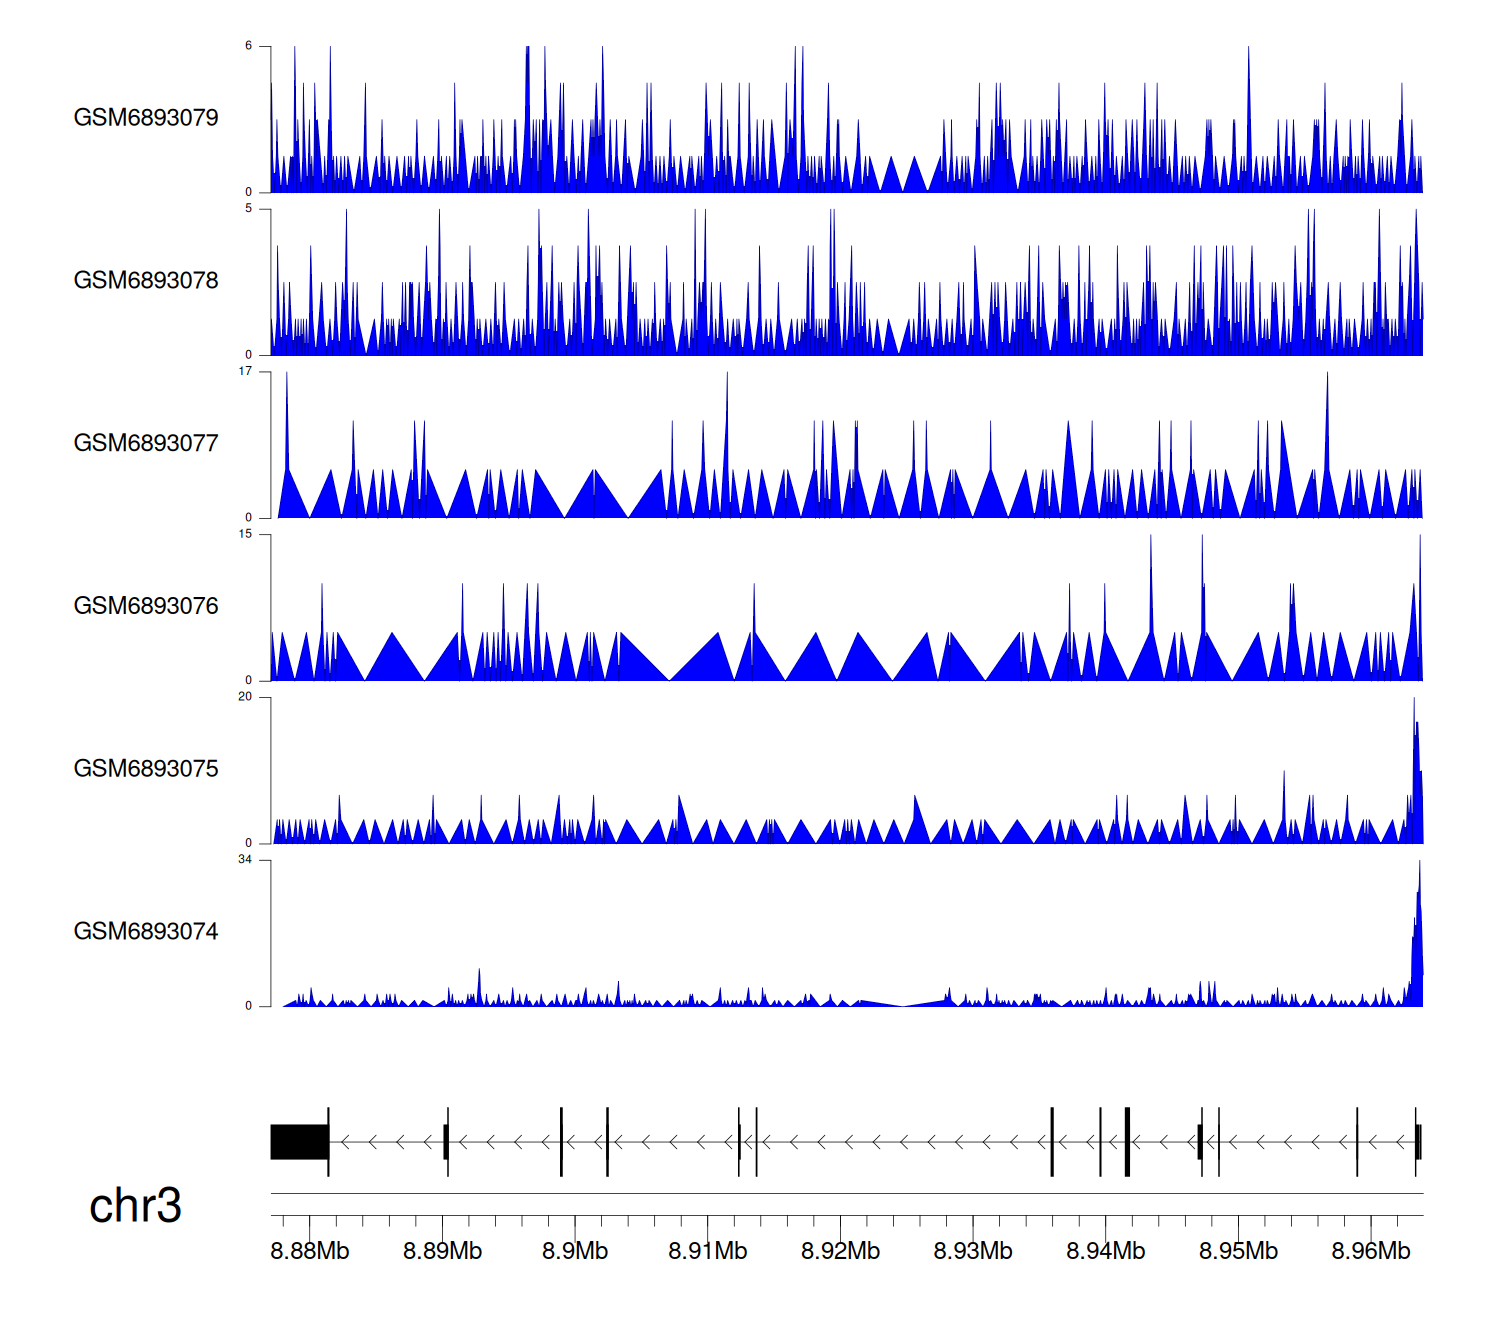Screen dimensions: 1500x1320
Task: Click the GSM6893079 track label
Action: (x=146, y=118)
